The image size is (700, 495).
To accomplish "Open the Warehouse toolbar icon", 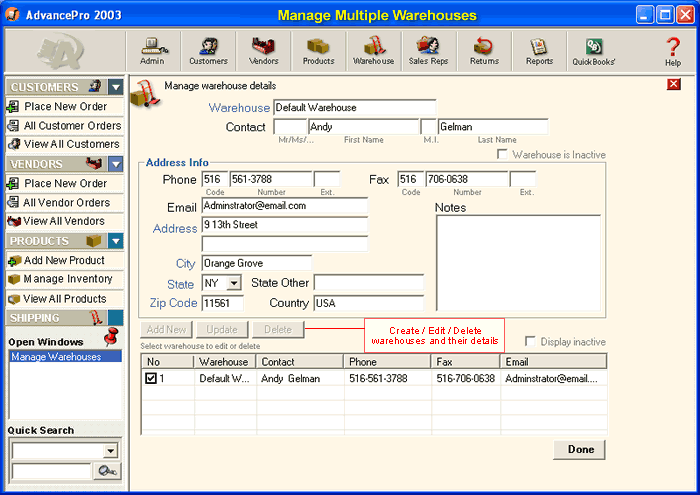I will point(374,51).
